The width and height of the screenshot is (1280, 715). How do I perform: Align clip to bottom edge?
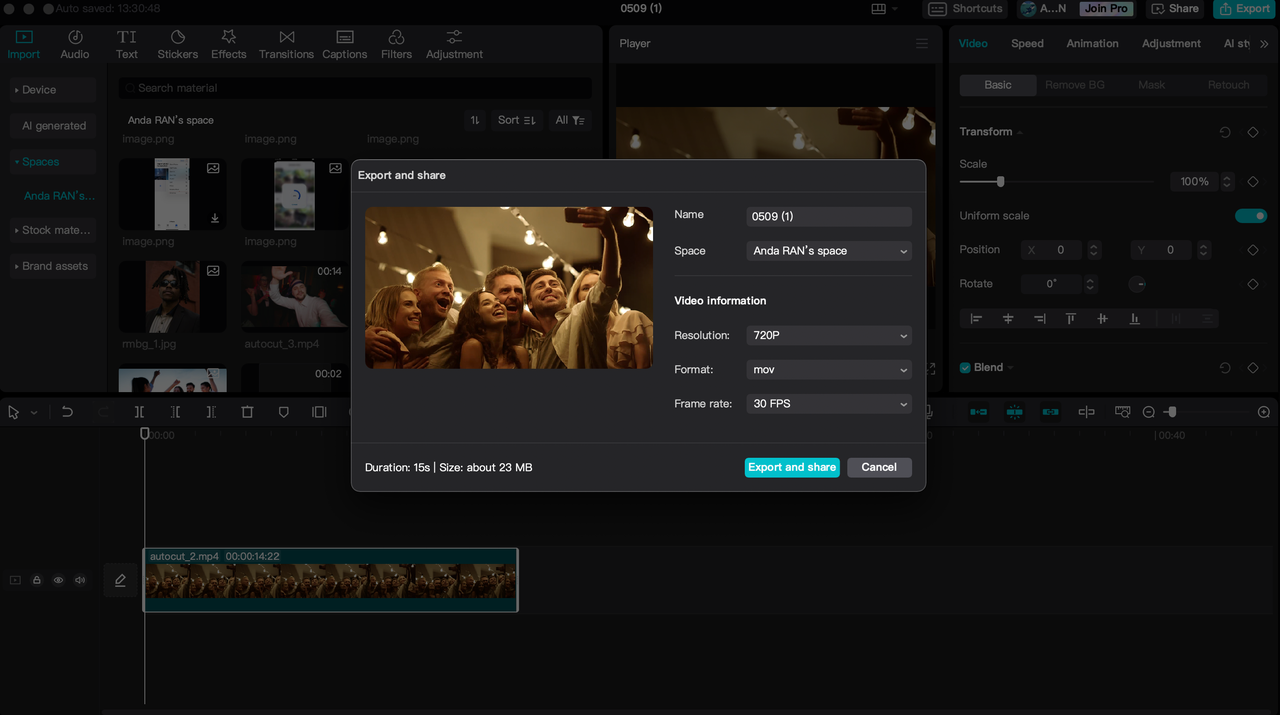[1134, 319]
